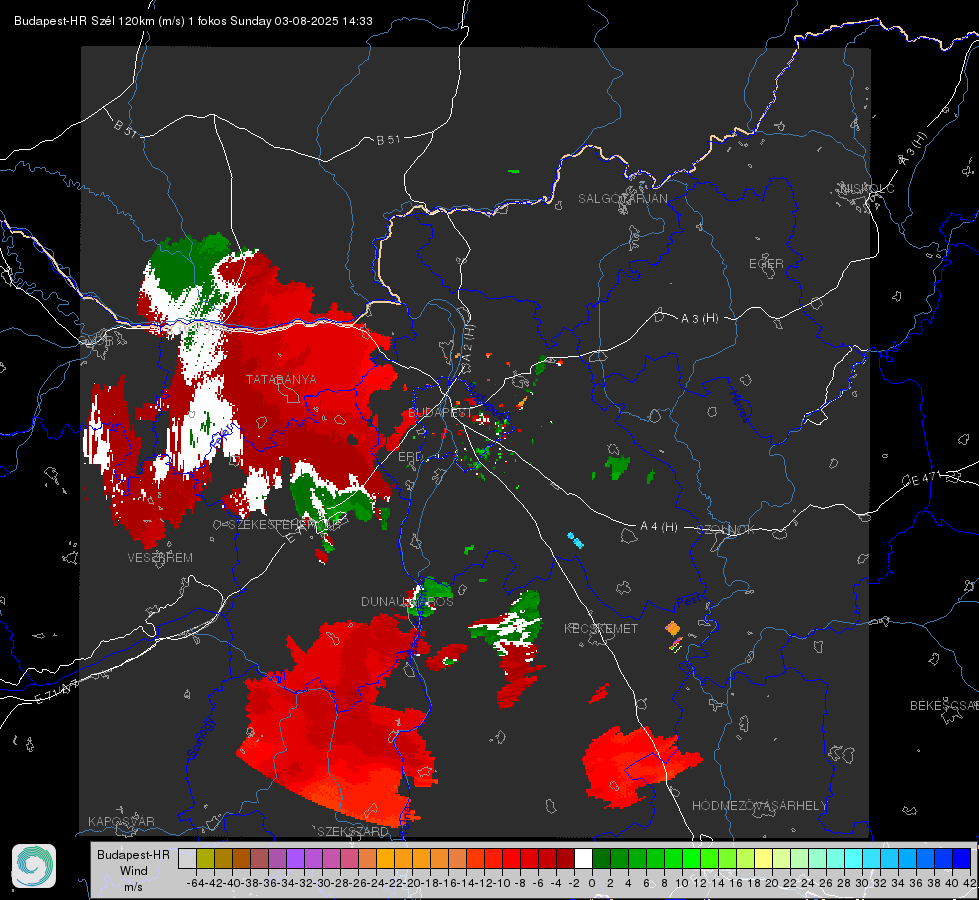Click the VESZPRÉM city label

[160, 557]
